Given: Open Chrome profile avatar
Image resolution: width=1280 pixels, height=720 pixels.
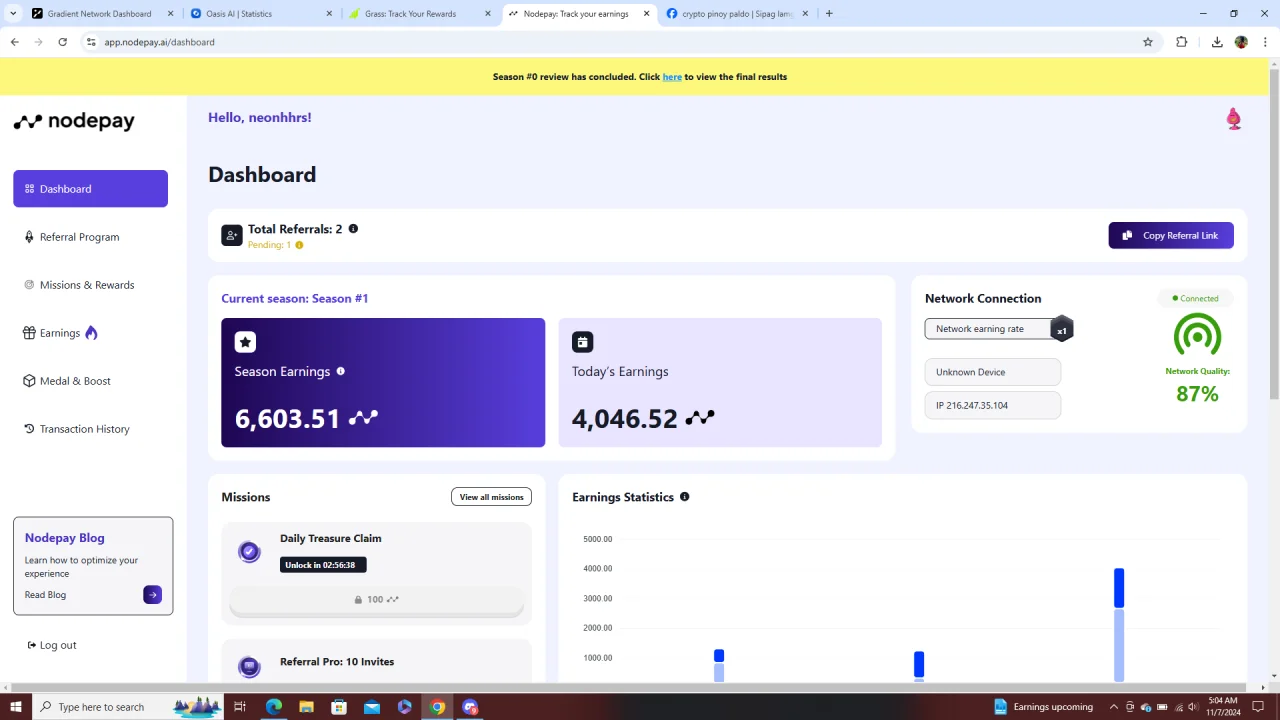Looking at the screenshot, I should [x=1241, y=42].
